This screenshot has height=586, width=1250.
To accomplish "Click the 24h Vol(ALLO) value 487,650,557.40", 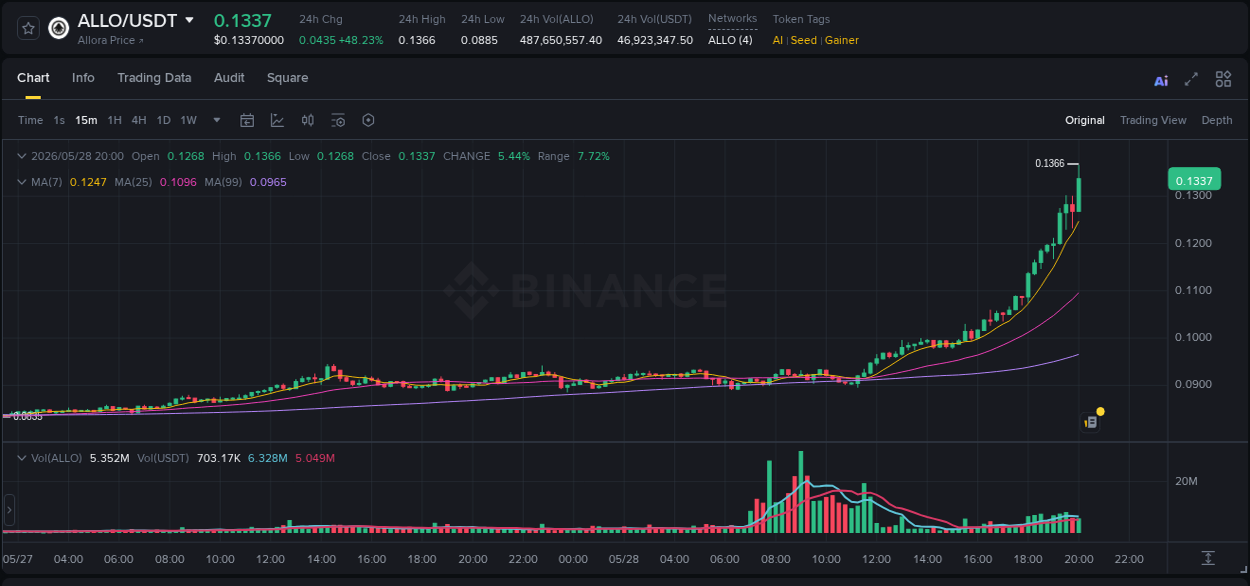I will 561,40.
